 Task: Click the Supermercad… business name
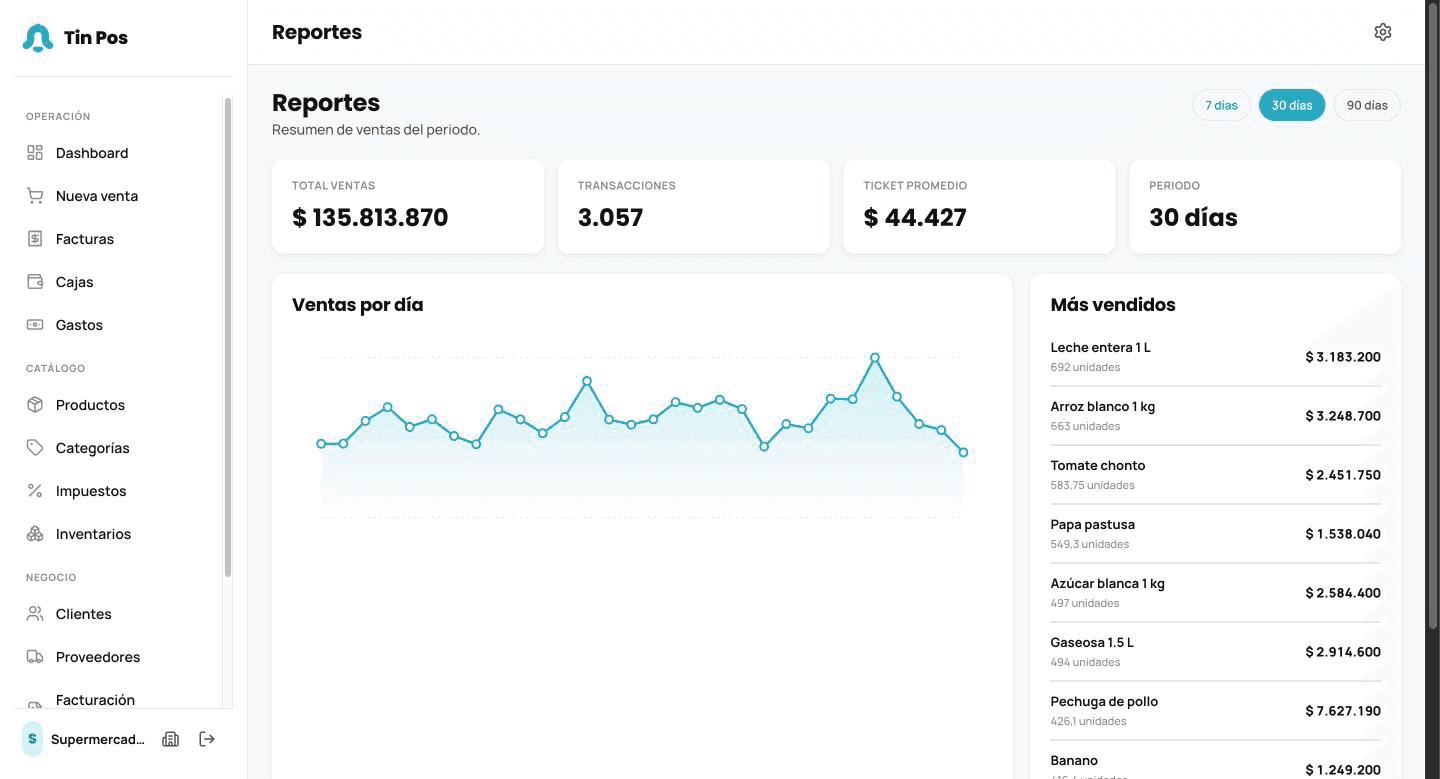[98, 740]
